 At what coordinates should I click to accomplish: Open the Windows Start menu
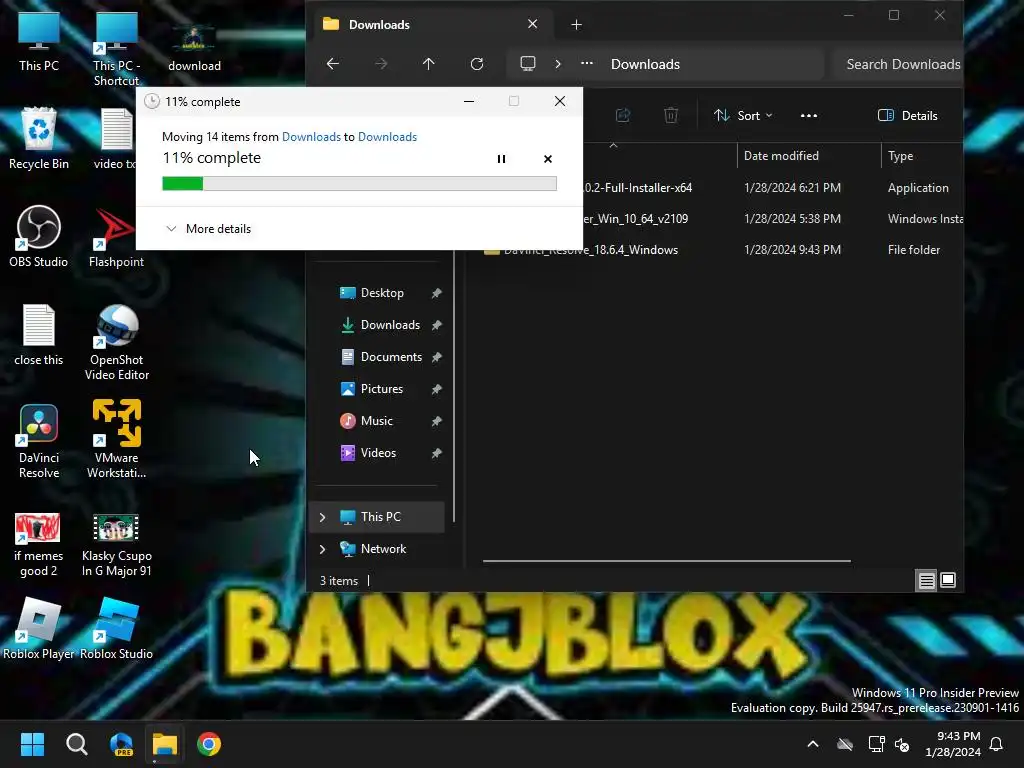[32, 744]
